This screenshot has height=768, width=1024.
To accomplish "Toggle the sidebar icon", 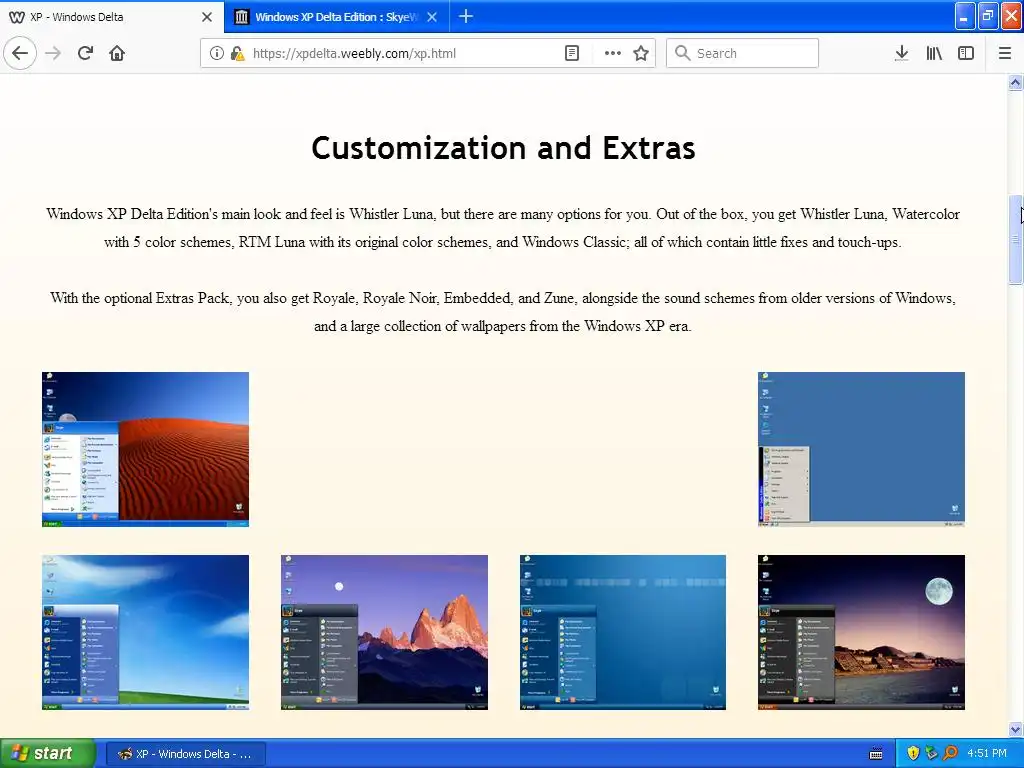I will tap(966, 53).
